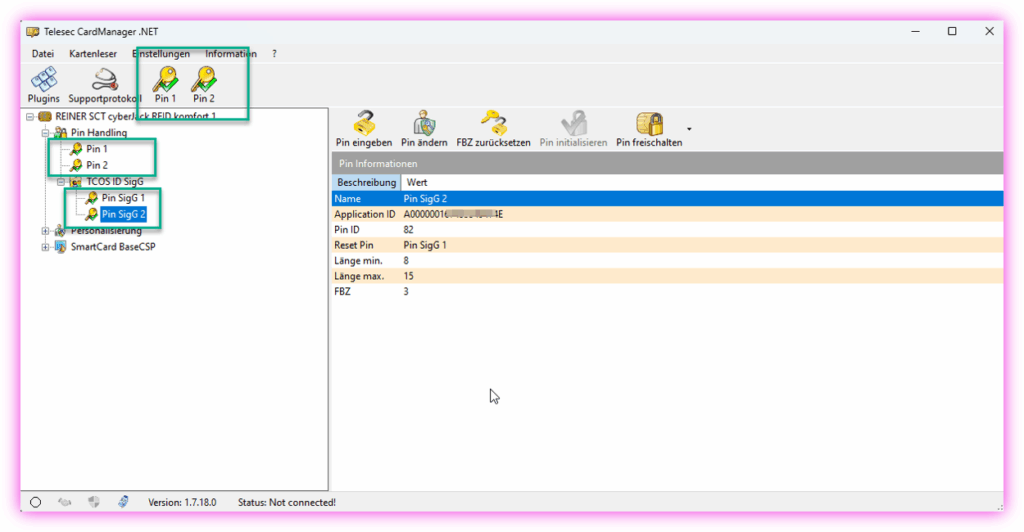Expand the Personalisierung tree node
This screenshot has height=532, width=1024.
(45, 231)
